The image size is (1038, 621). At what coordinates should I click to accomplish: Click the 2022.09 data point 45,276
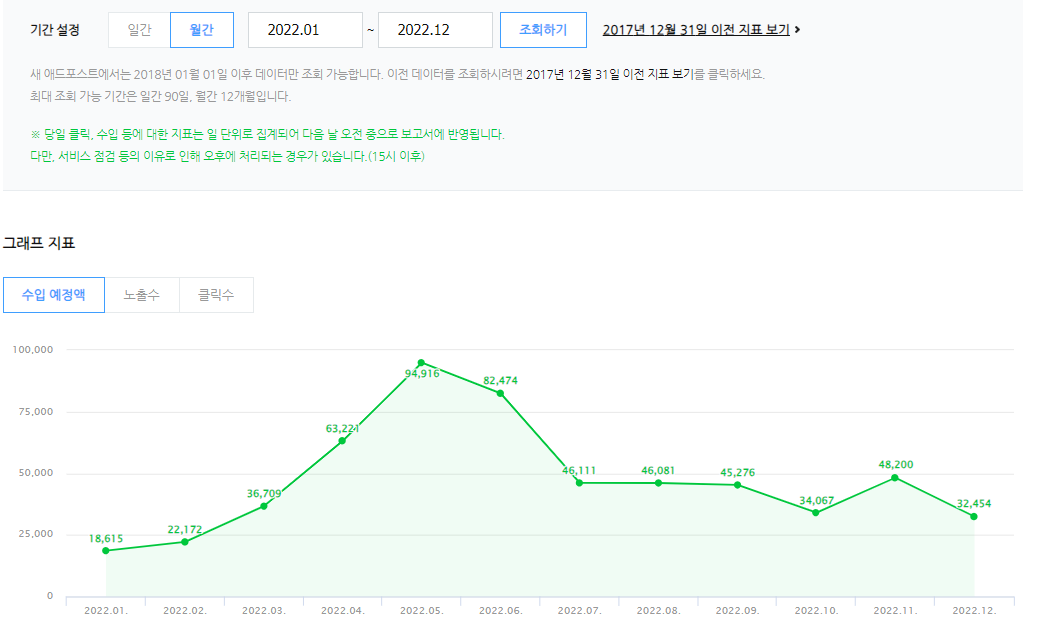point(737,485)
